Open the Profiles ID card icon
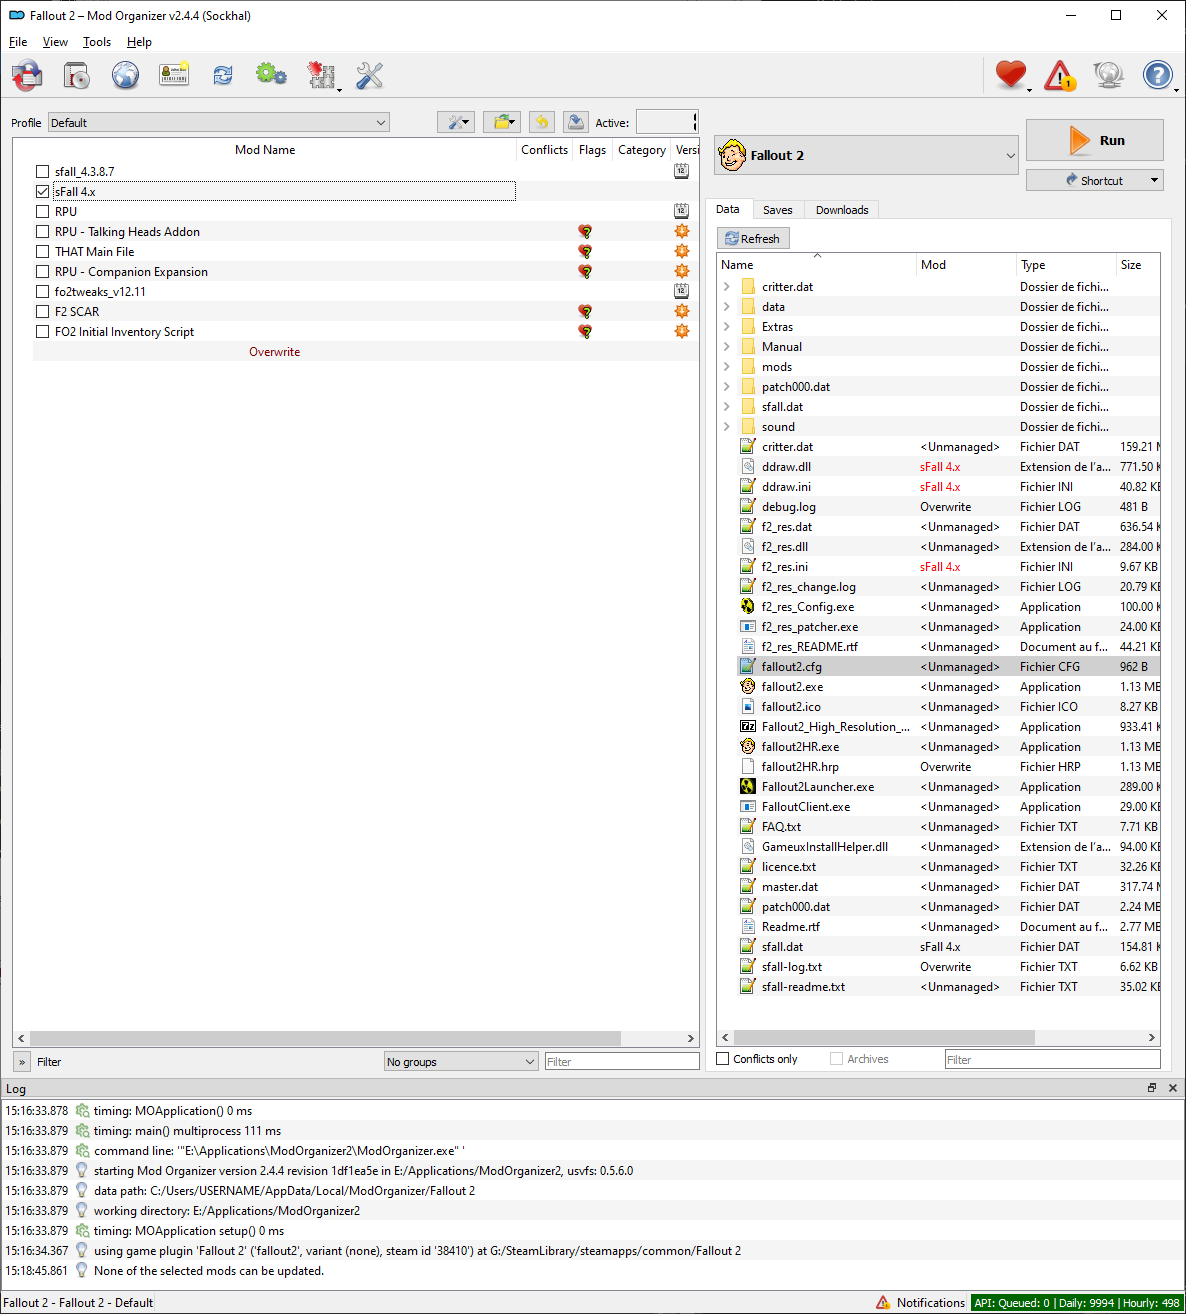 point(174,75)
